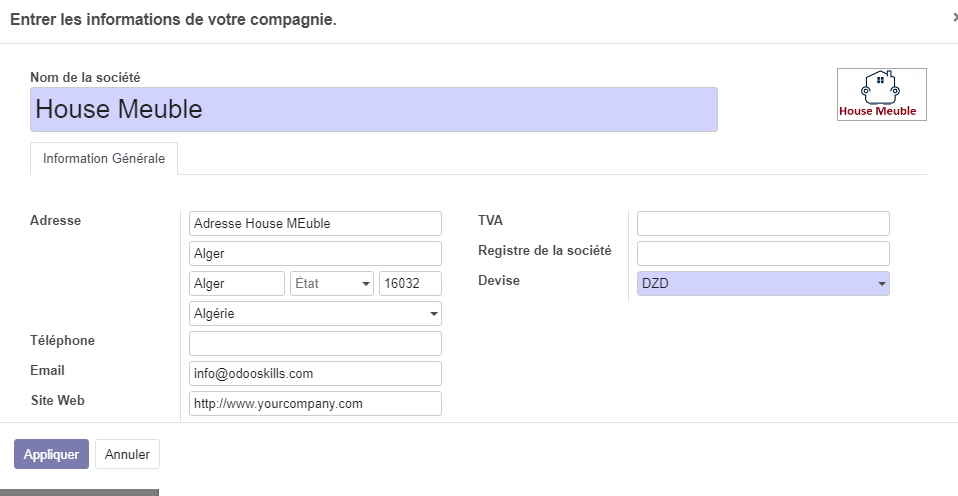
Task: Click the city field containing Alger
Action: pos(237,284)
